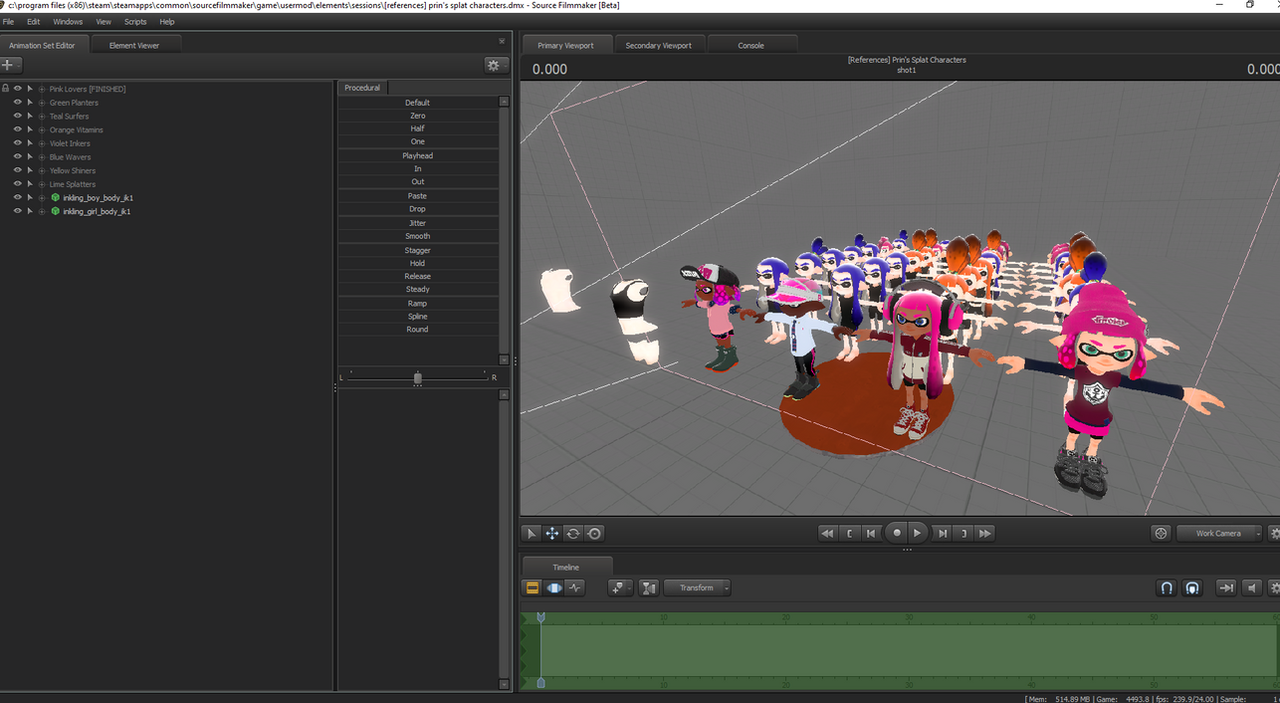Image resolution: width=1280 pixels, height=703 pixels.
Task: Toggle the first timeline snap magnet
Action: click(1166, 588)
